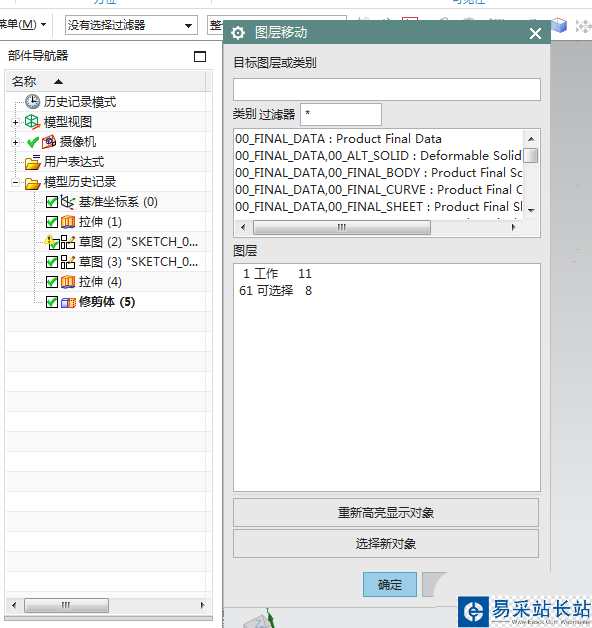Select layer row '1 工作 11'
Image resolution: width=592 pixels, height=628 pixels.
click(277, 274)
